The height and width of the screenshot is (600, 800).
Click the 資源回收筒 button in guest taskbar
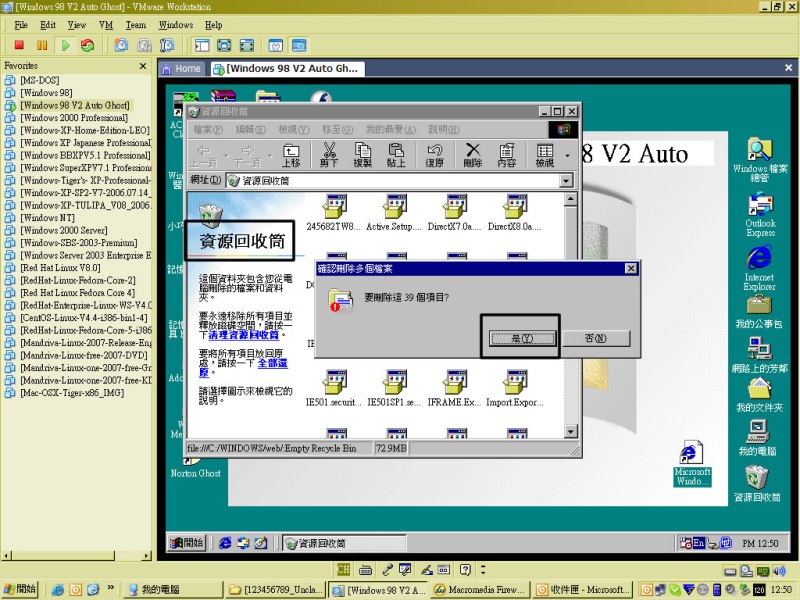click(344, 543)
